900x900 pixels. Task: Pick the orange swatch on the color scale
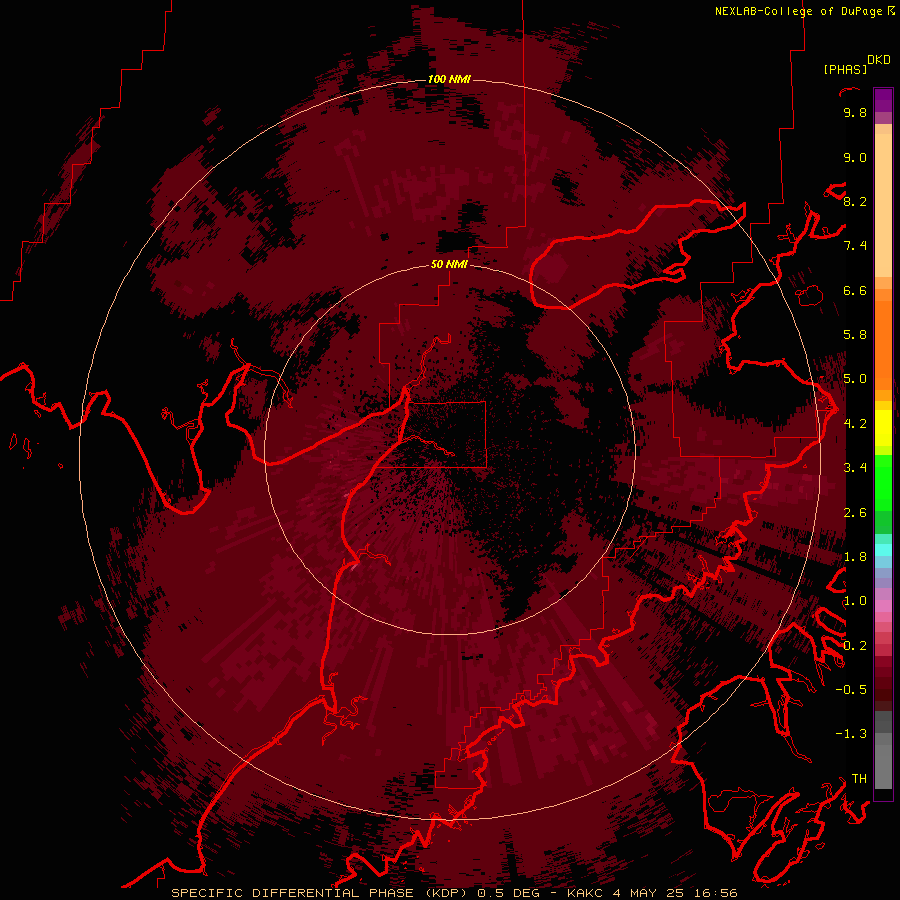point(883,344)
